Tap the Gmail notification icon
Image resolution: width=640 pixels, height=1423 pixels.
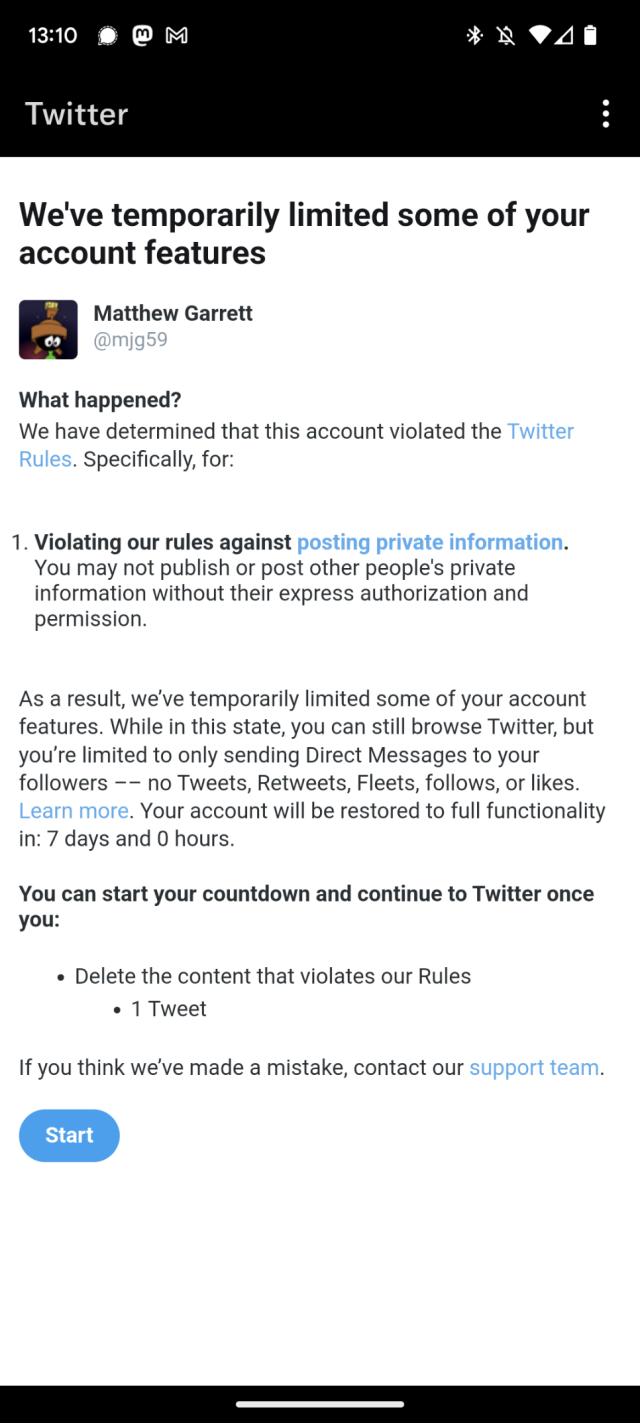click(x=176, y=35)
